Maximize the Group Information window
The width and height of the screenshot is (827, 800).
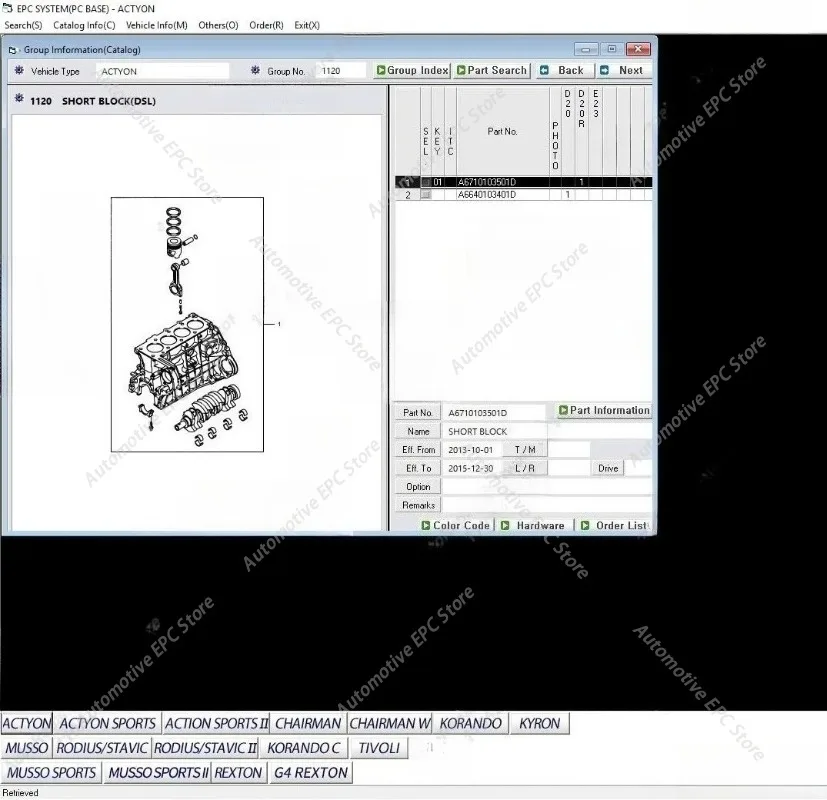612,50
